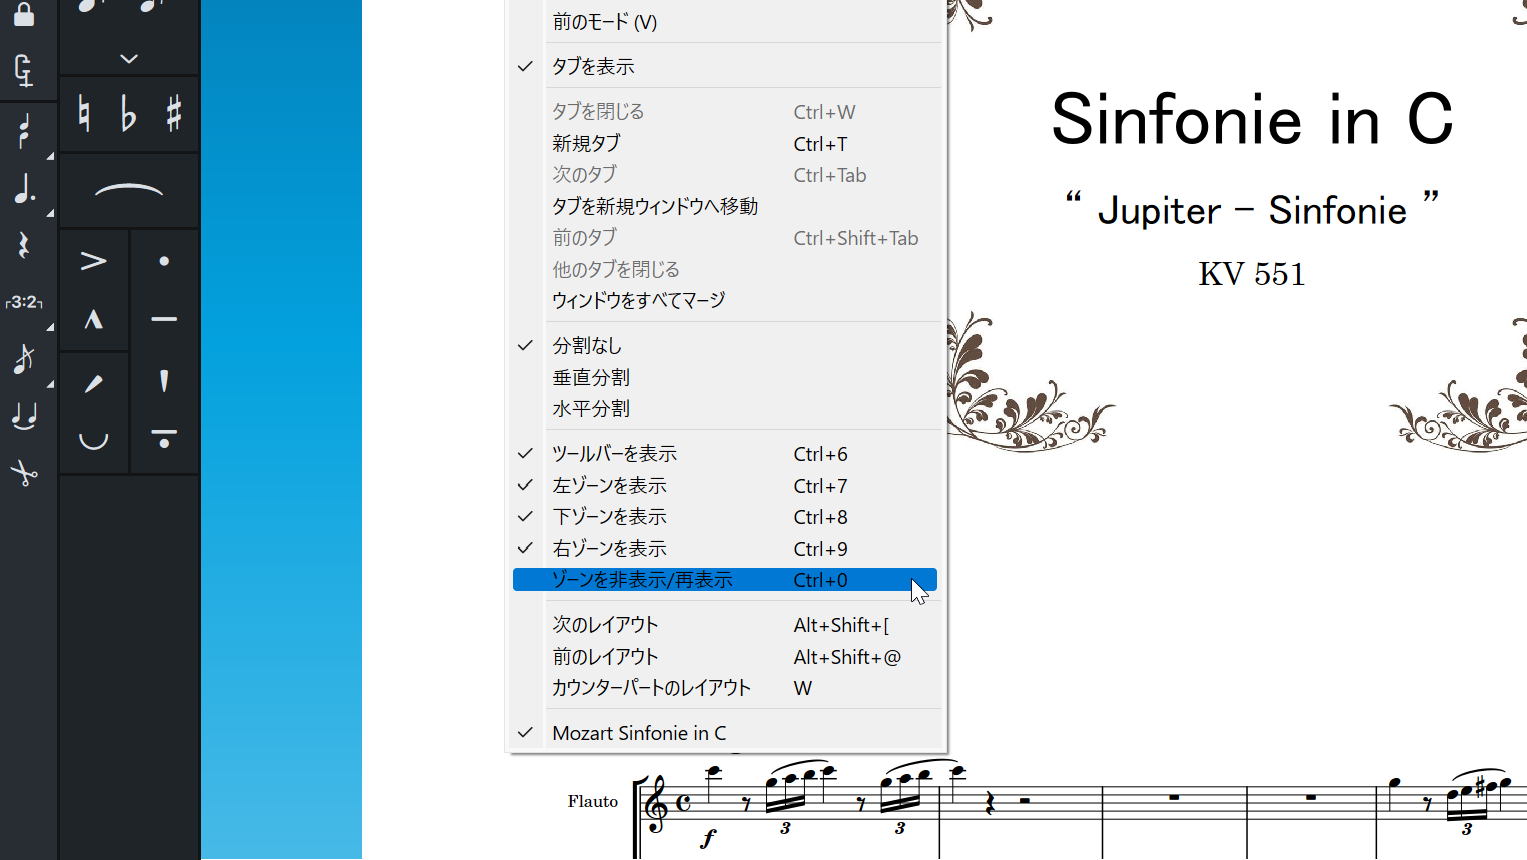Toggle the pitch-before-duration tool
This screenshot has width=1527, height=860.
(24, 130)
